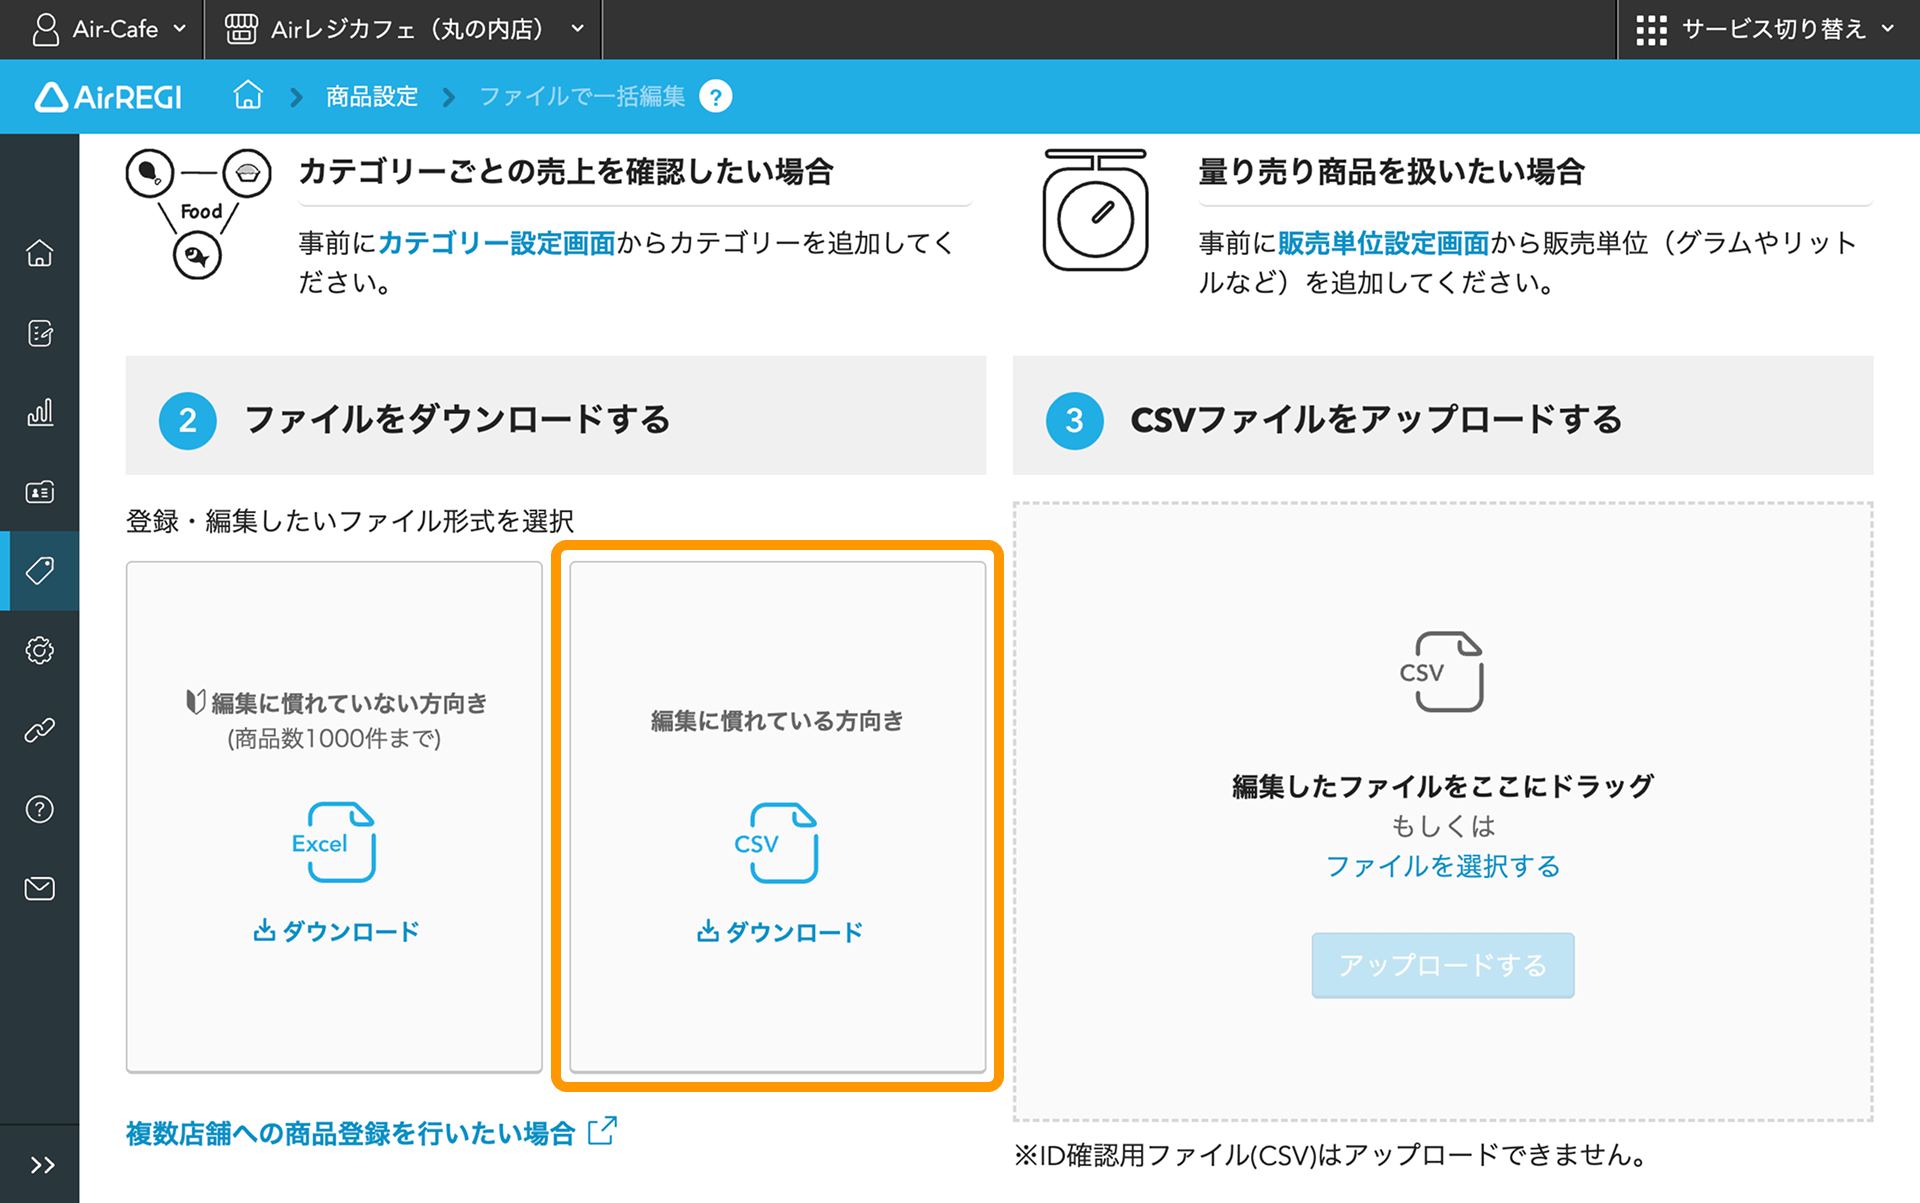Open the Air-Cafe account dropdown

[108, 29]
